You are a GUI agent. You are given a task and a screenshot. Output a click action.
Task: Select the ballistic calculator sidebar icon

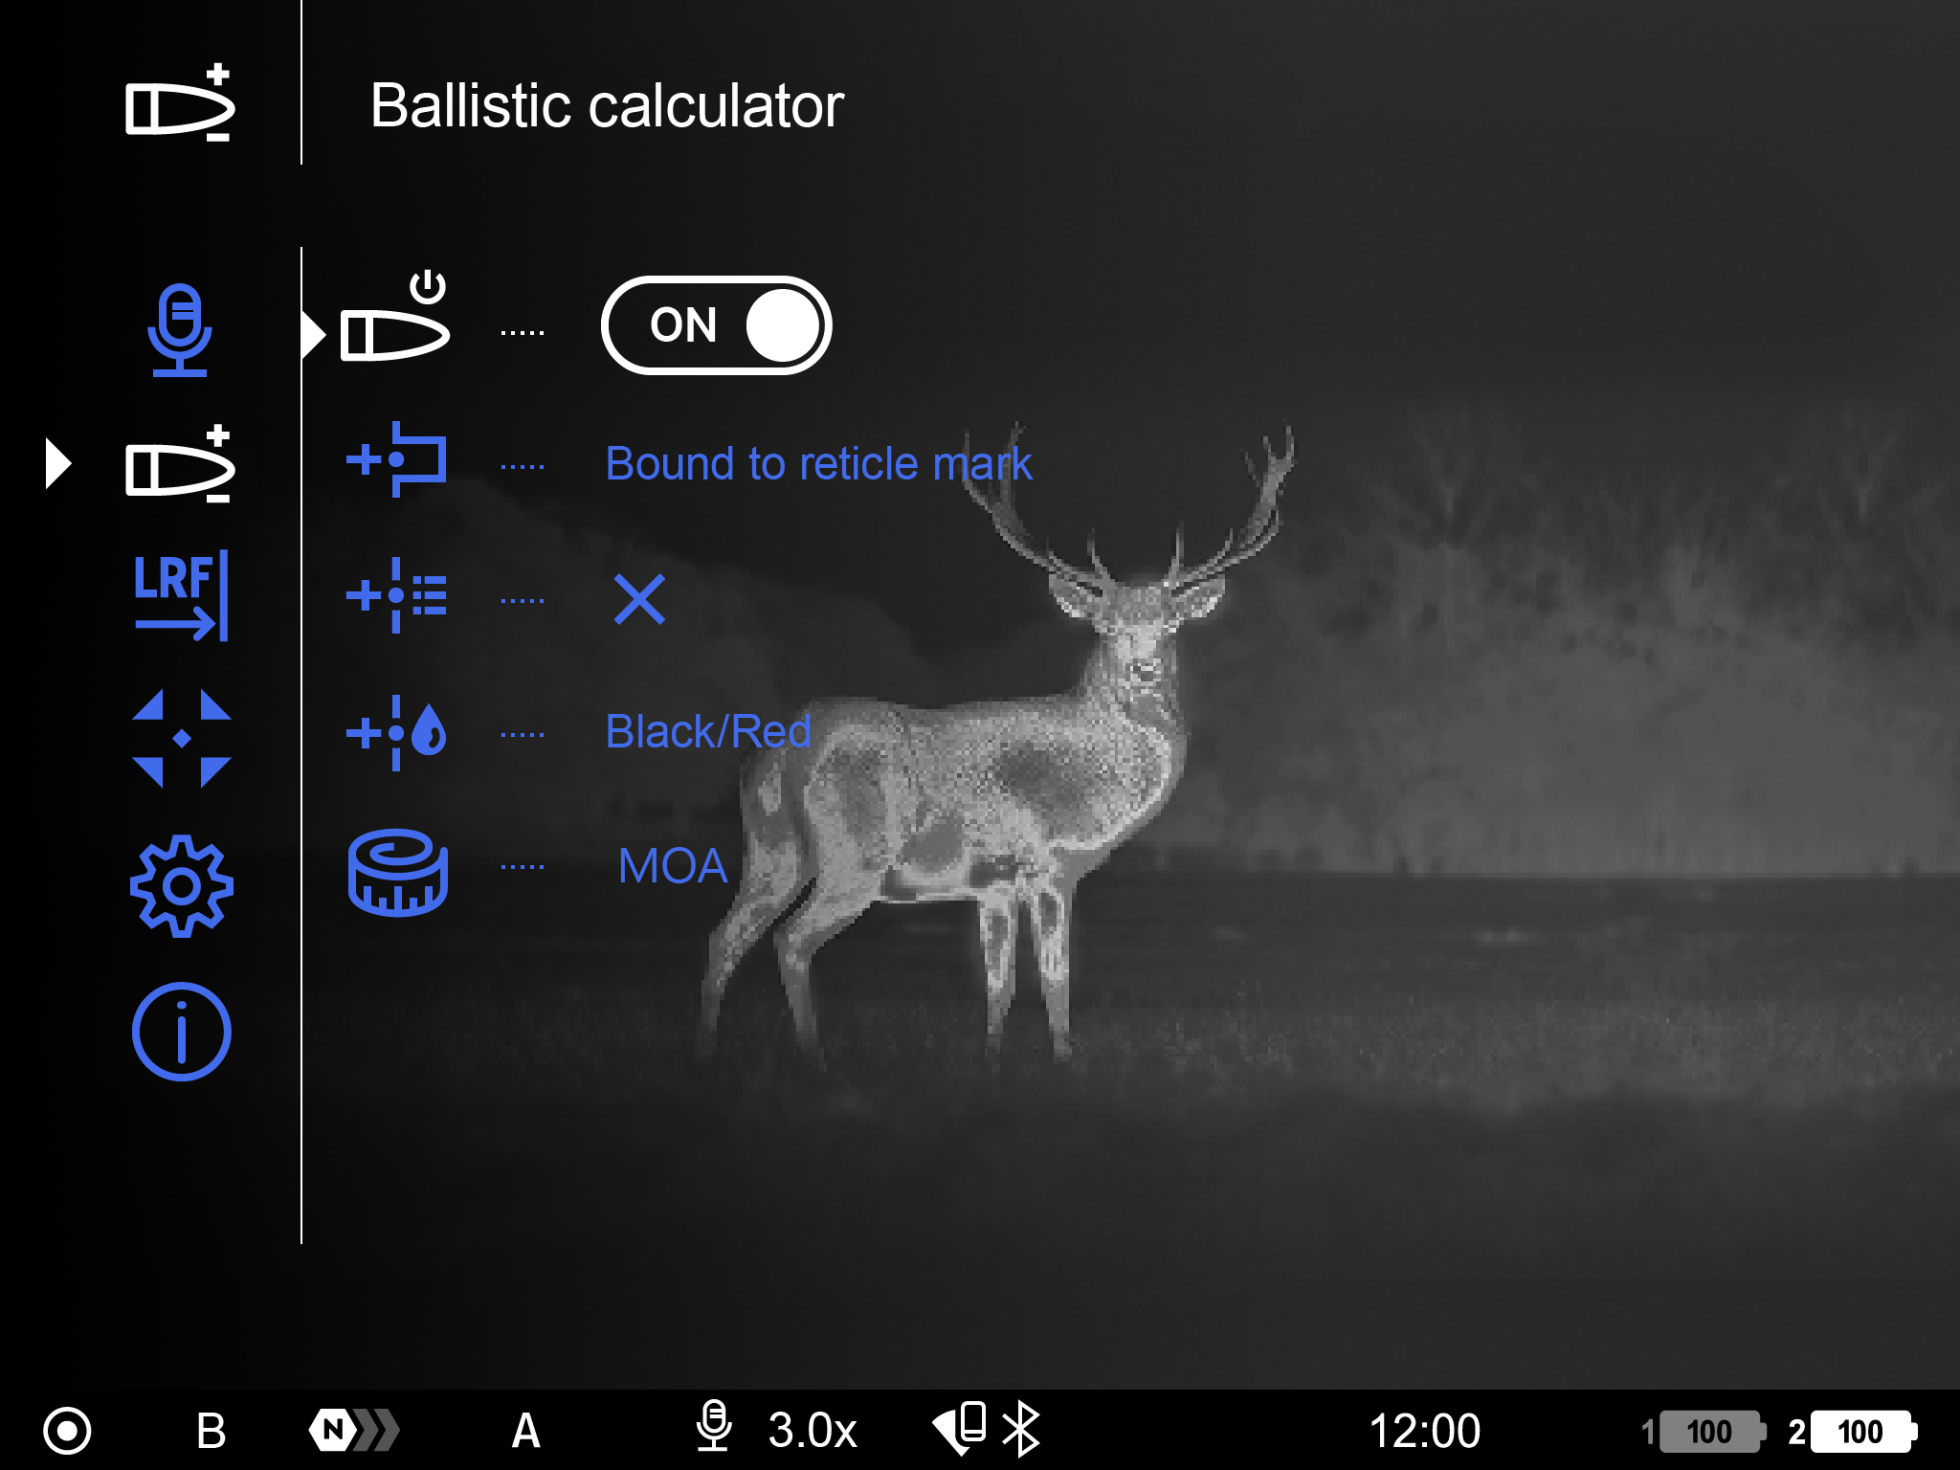(180, 466)
